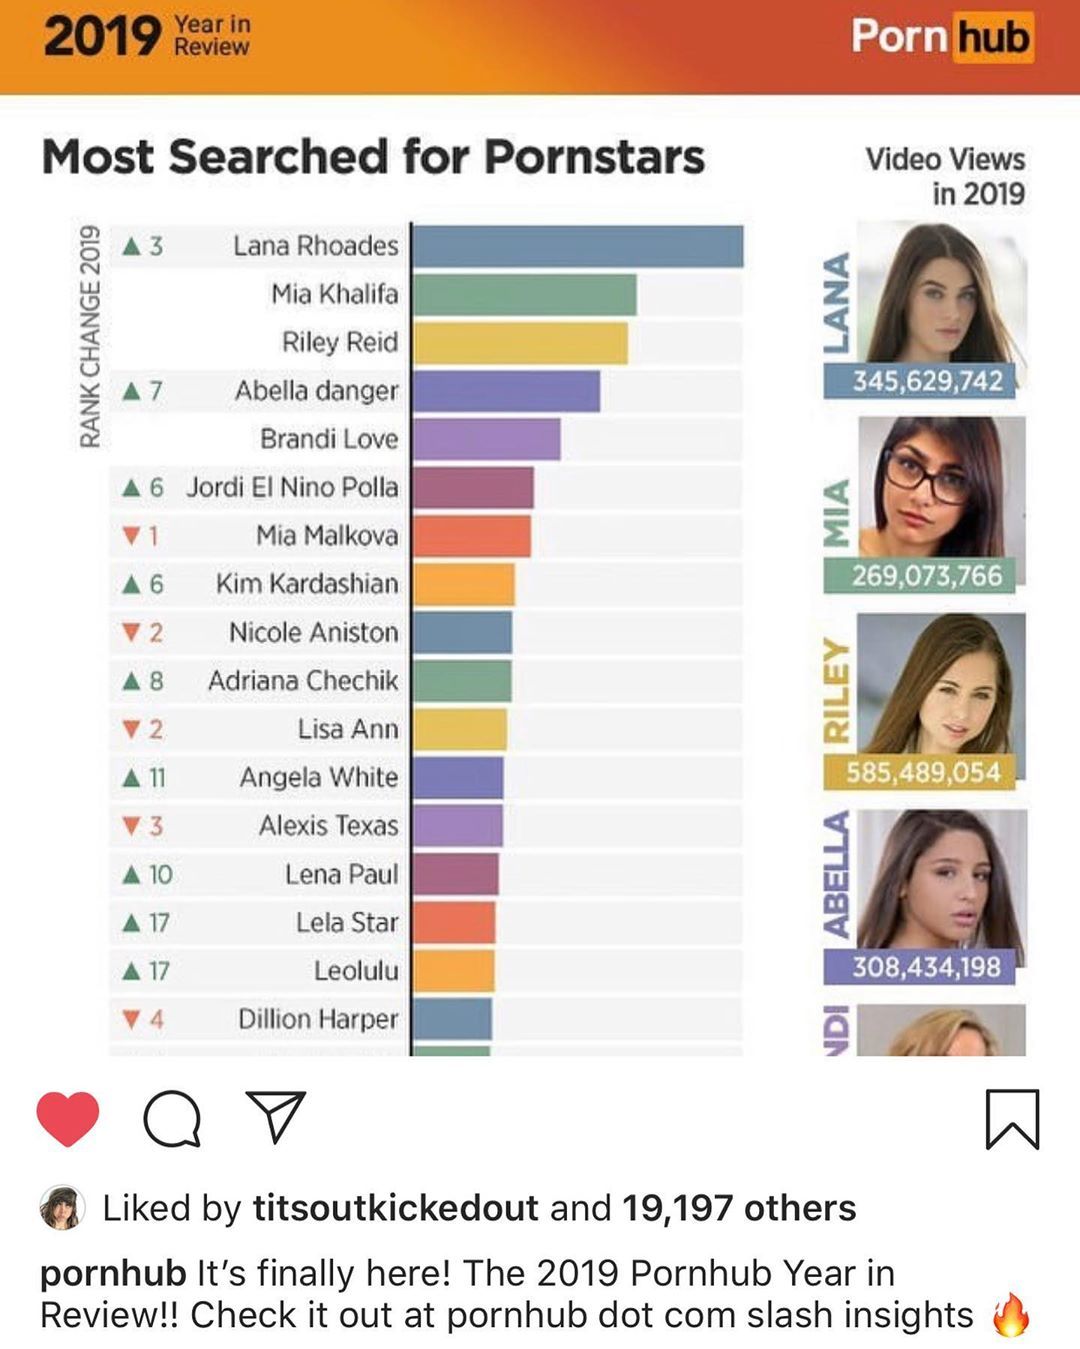
Task: Click the 345,629,742 video views label
Action: (x=925, y=381)
